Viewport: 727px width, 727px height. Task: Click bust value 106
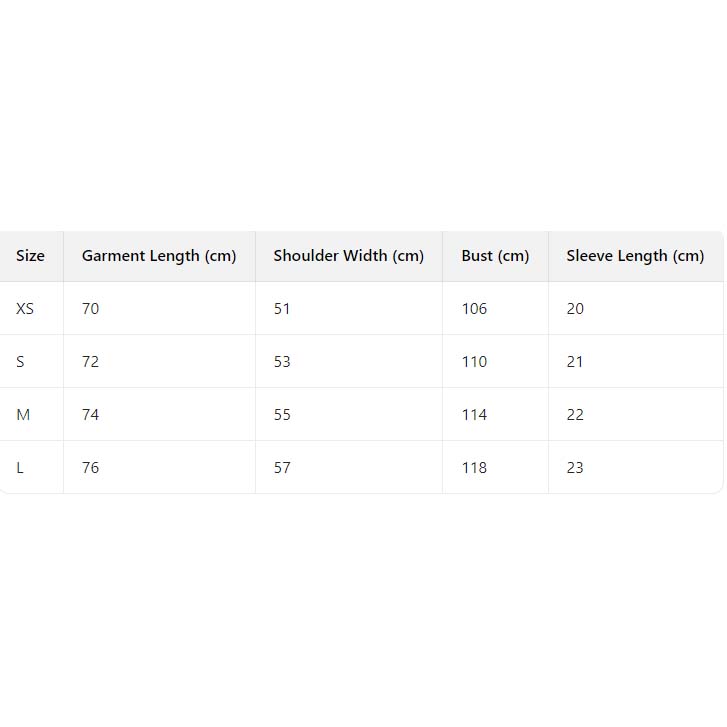[474, 309]
